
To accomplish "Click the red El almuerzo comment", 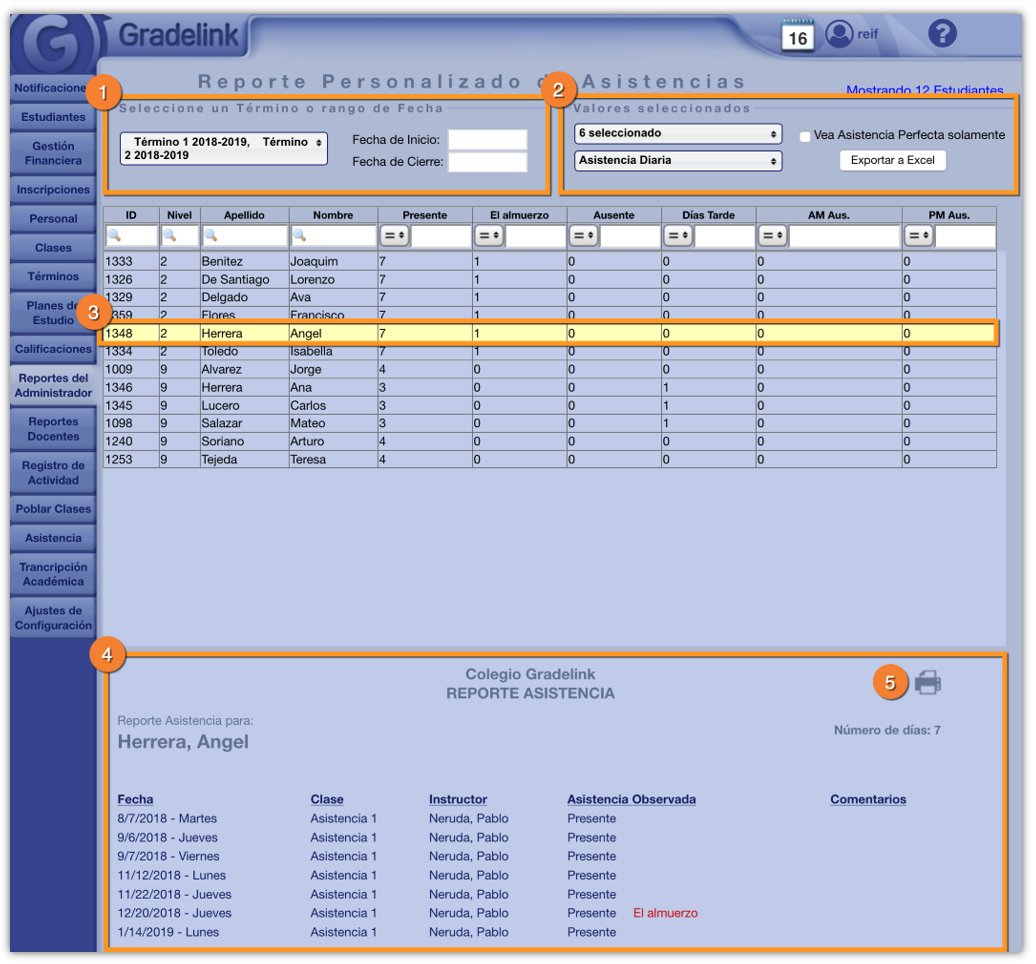I will (665, 913).
